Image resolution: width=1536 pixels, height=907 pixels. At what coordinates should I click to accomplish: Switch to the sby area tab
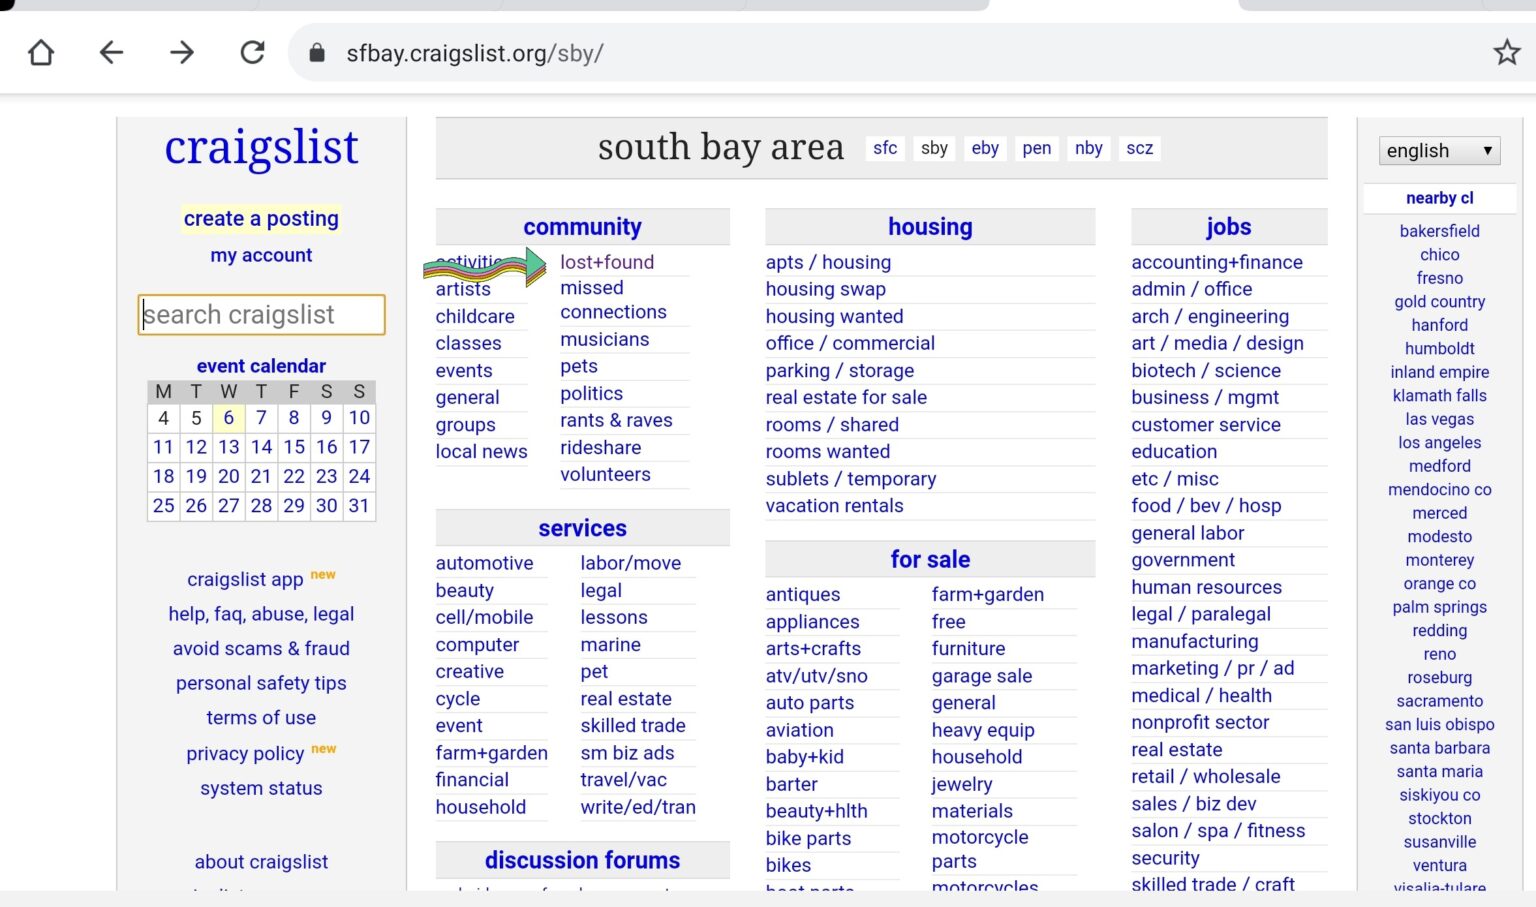click(934, 148)
